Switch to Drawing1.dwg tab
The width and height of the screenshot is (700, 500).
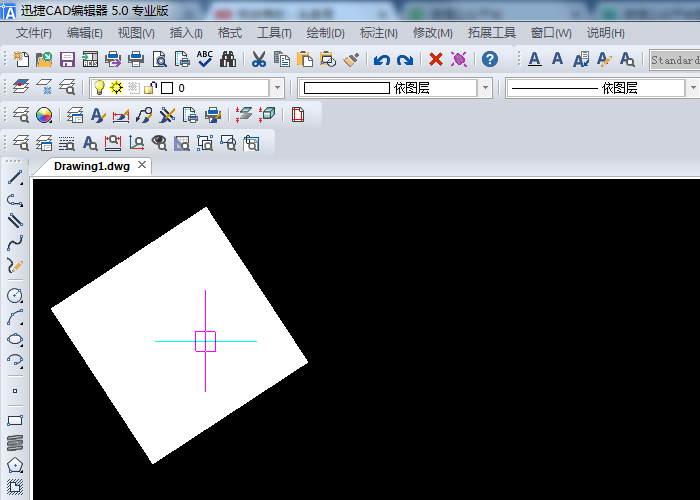92,166
